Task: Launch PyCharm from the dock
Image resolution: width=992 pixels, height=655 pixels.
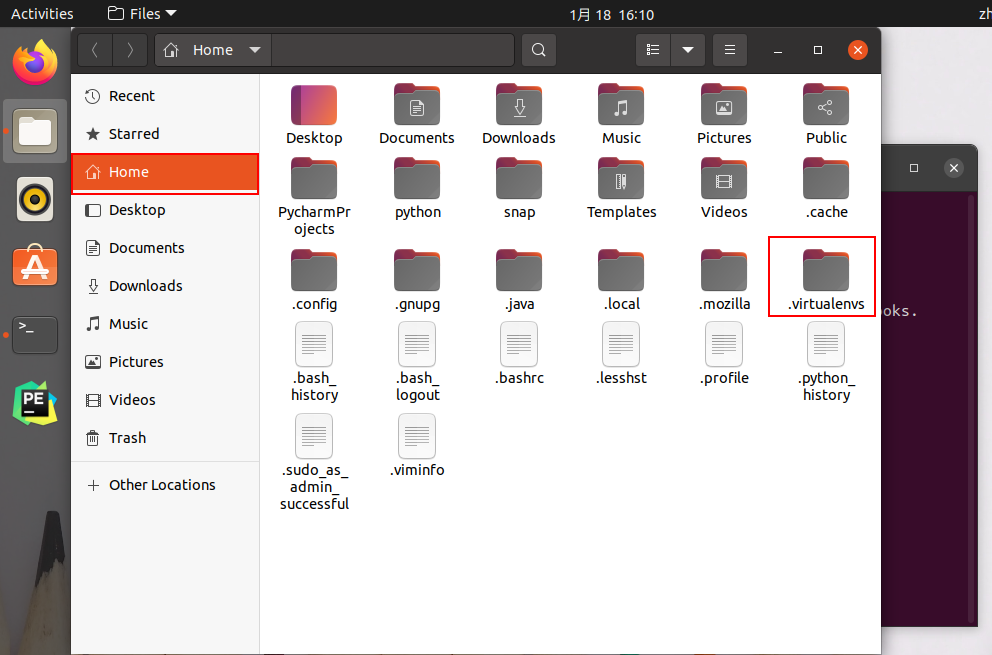Action: click(x=35, y=402)
